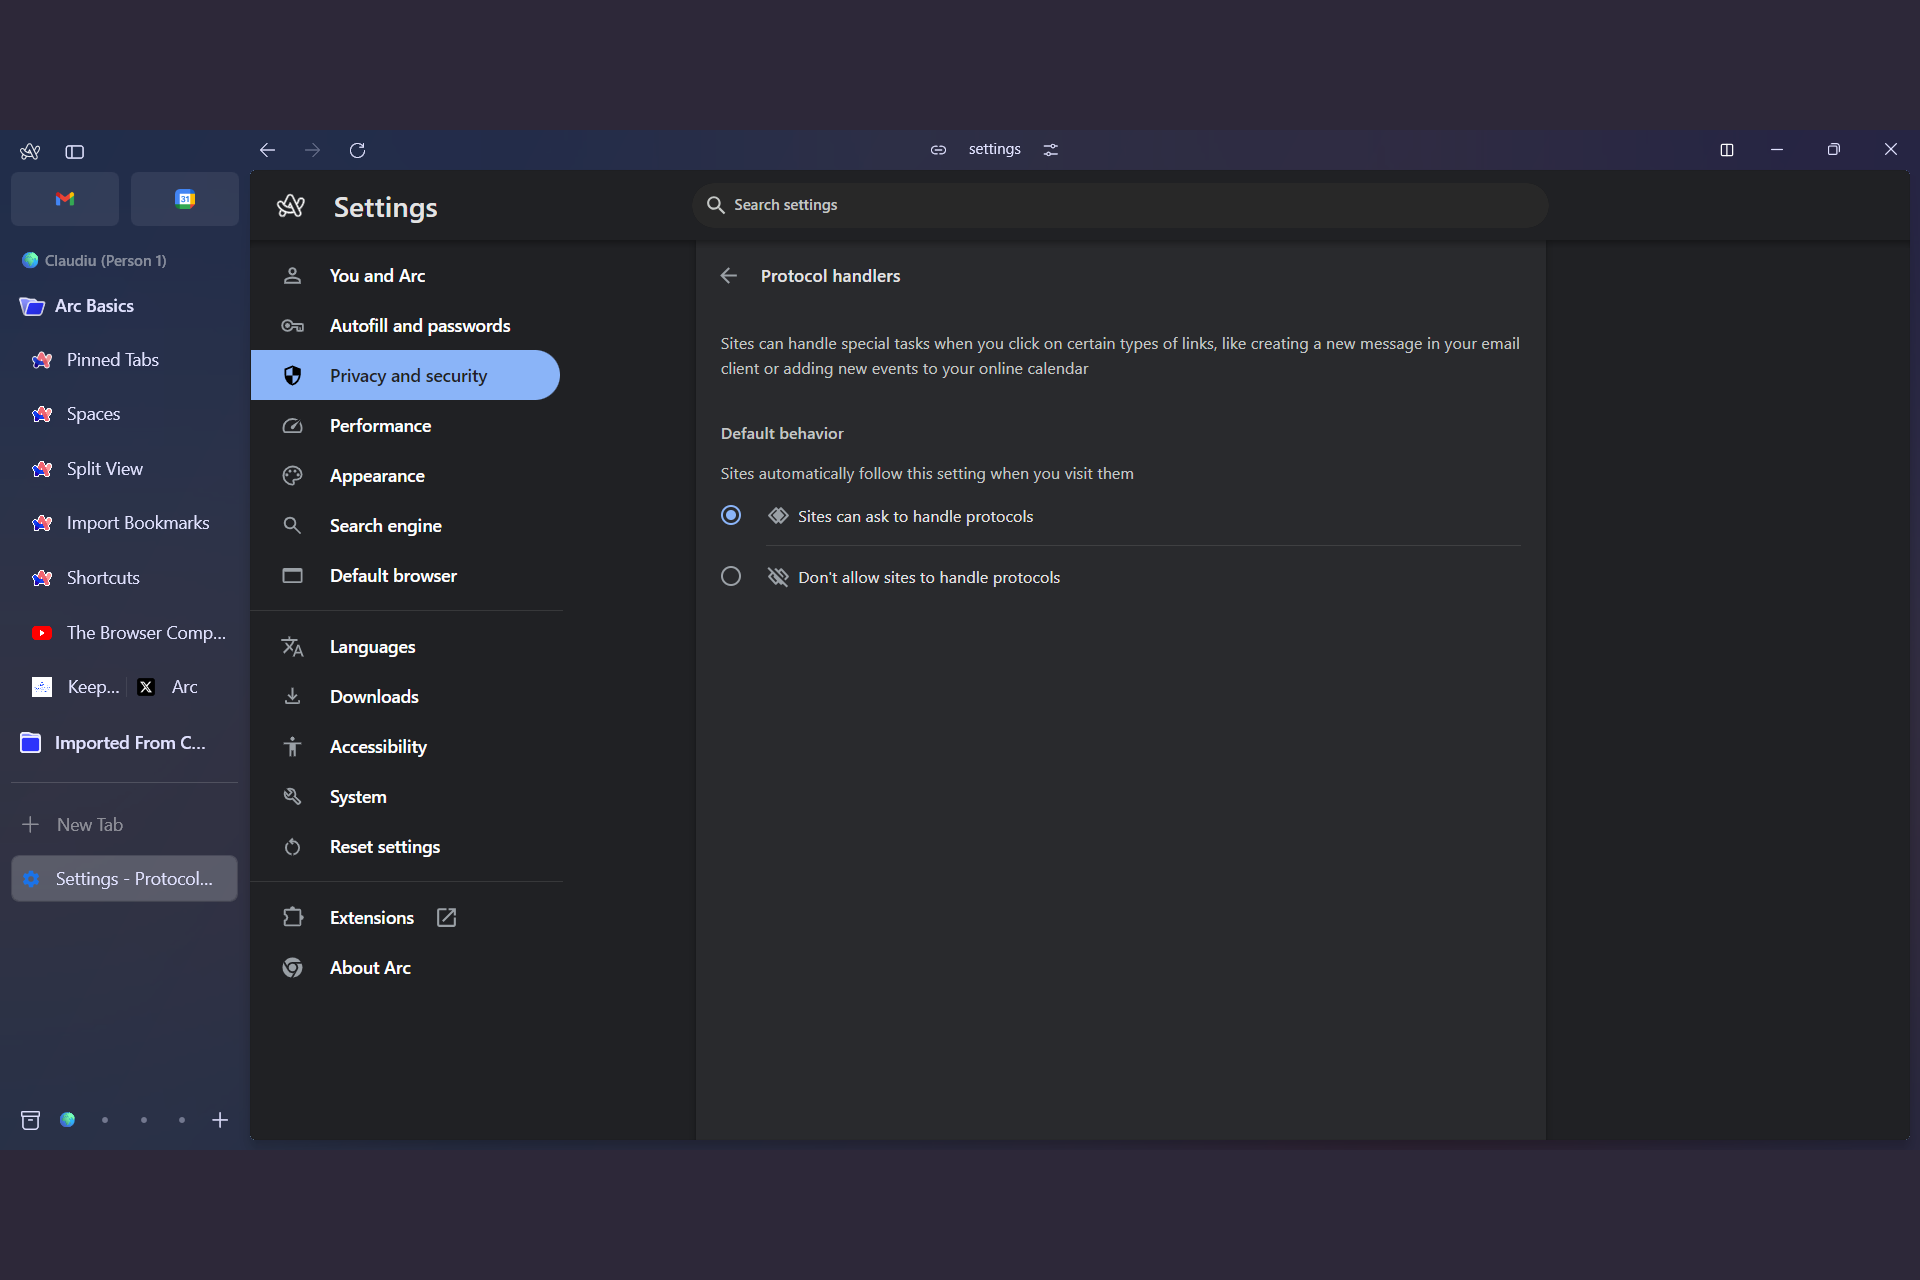Click the split view icon in titlebar
Image resolution: width=1920 pixels, height=1280 pixels.
click(x=1726, y=149)
